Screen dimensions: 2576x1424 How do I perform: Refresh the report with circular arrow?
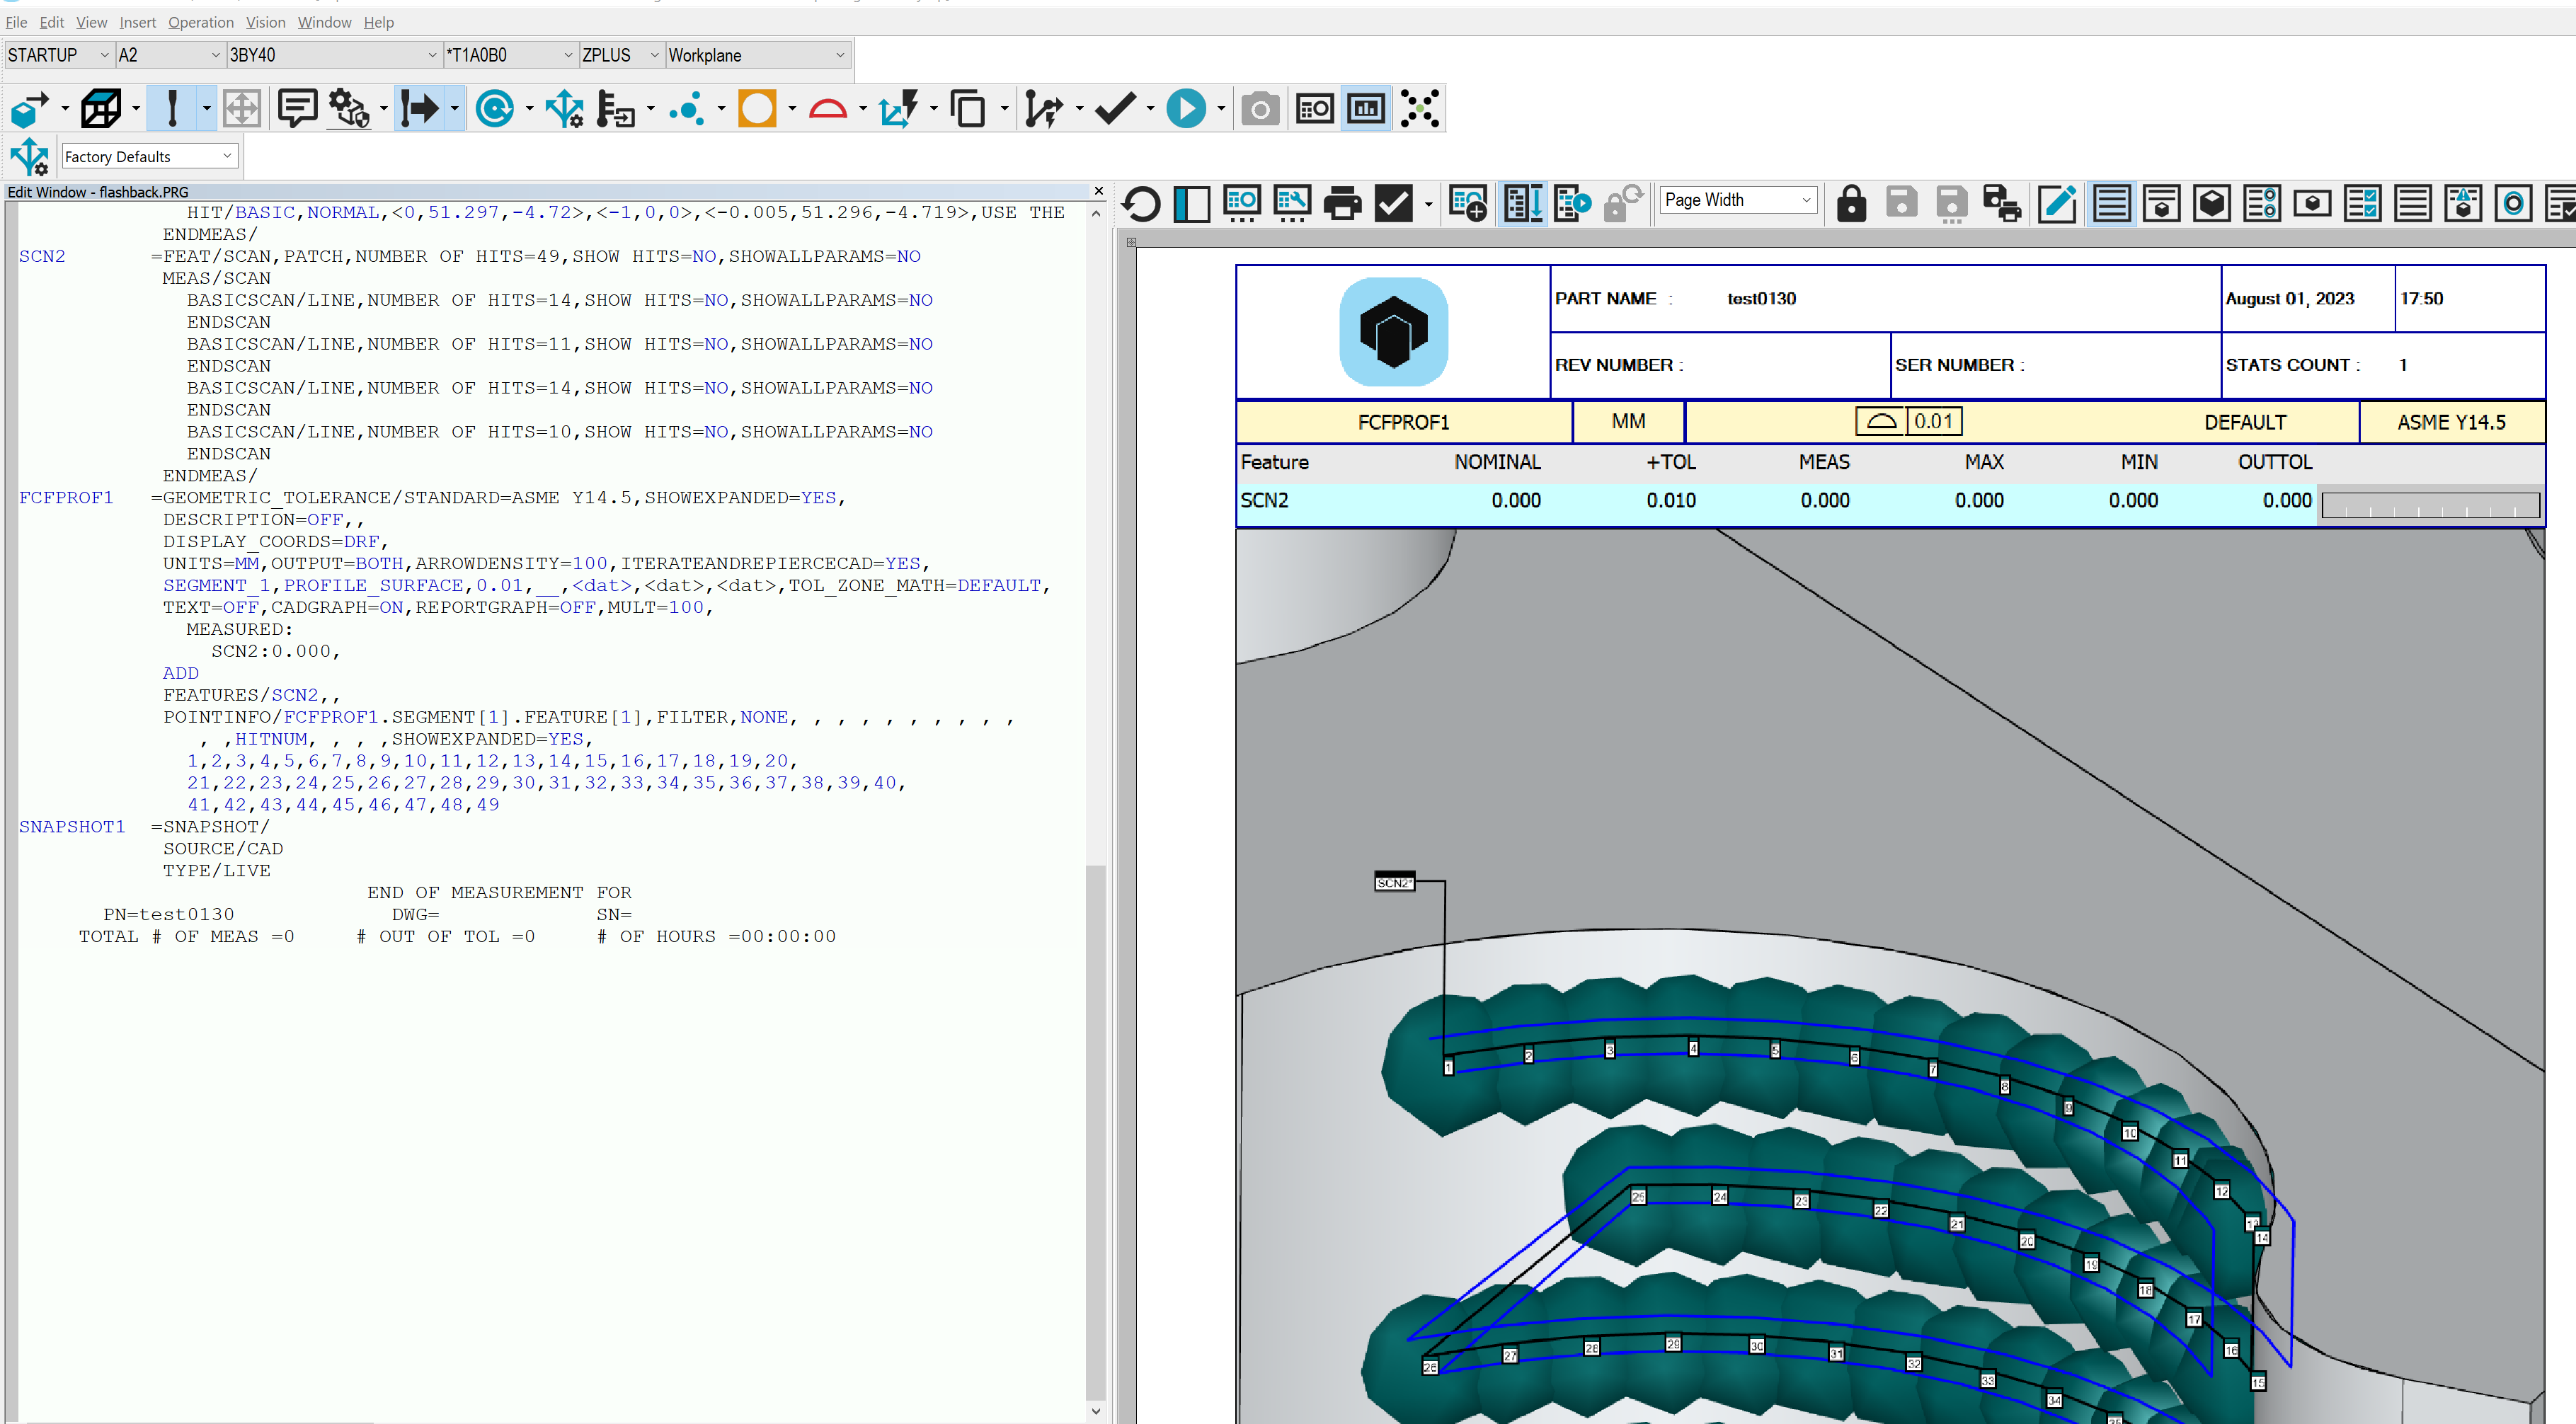pyautogui.click(x=1141, y=203)
